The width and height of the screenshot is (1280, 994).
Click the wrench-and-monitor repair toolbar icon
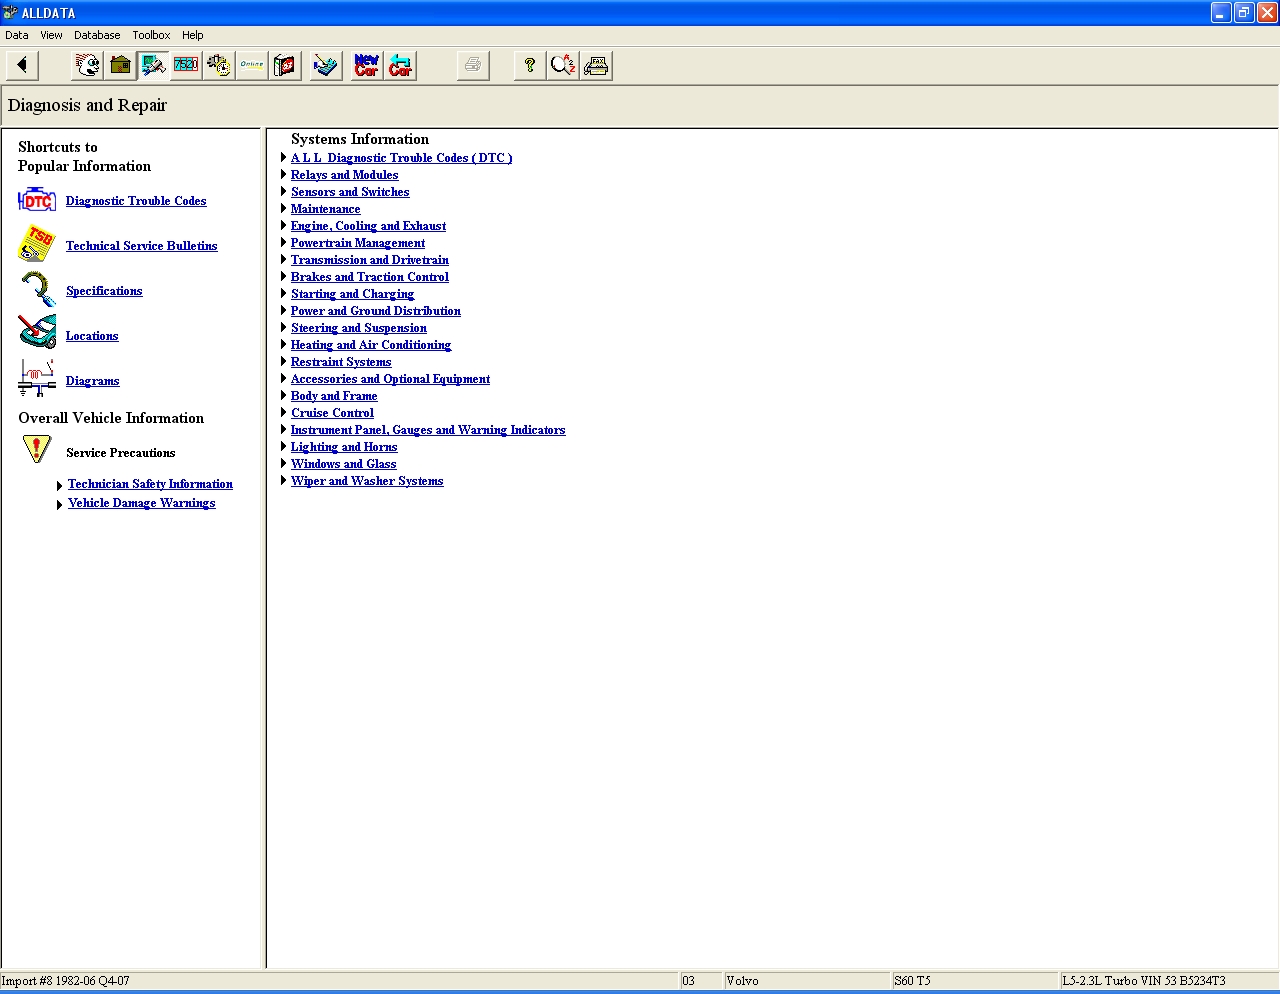pyautogui.click(x=154, y=66)
